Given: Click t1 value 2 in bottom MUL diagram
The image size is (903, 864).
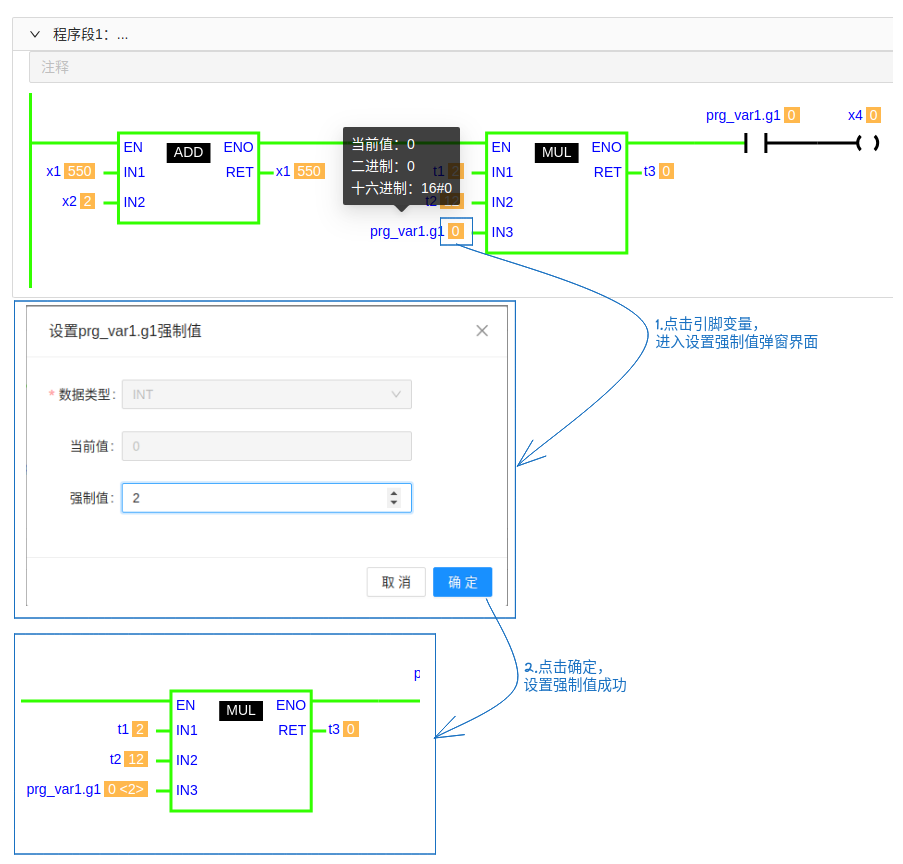Looking at the screenshot, I should point(140,729).
